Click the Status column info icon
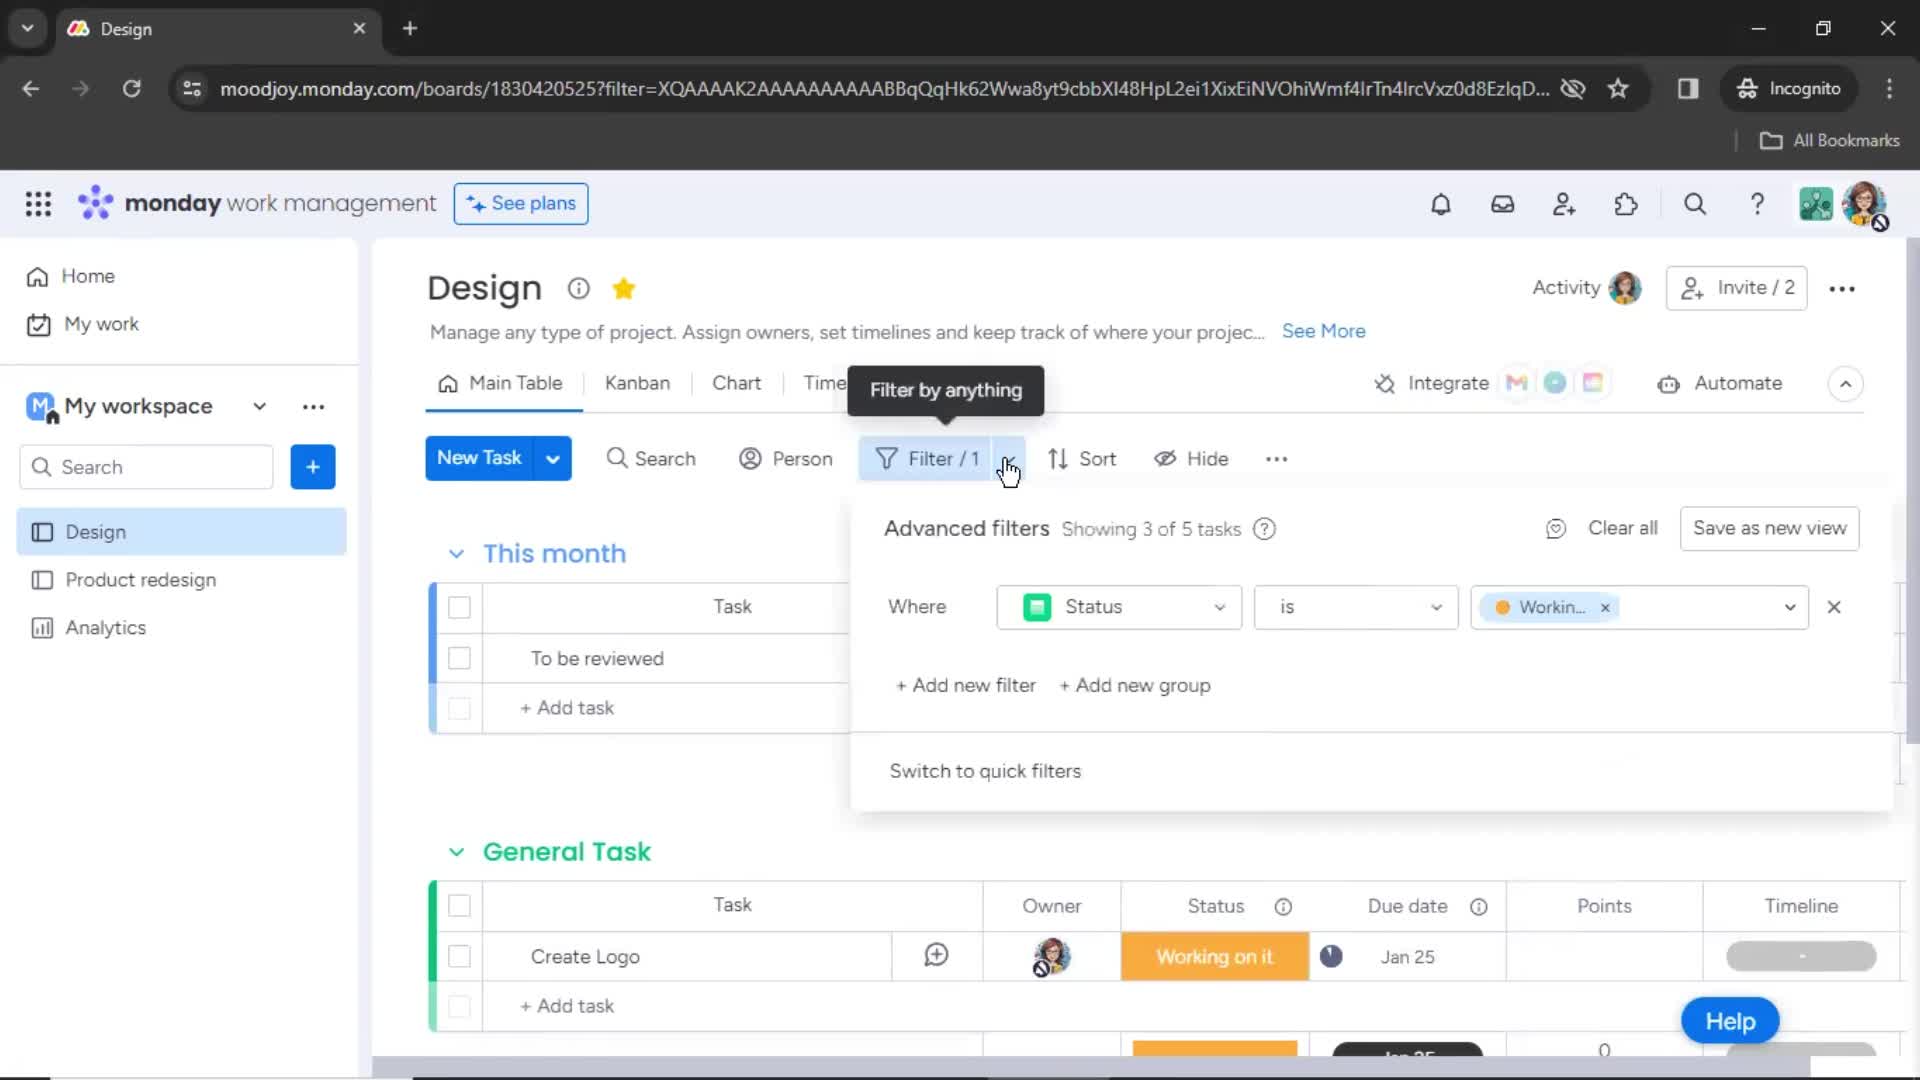 point(1283,906)
